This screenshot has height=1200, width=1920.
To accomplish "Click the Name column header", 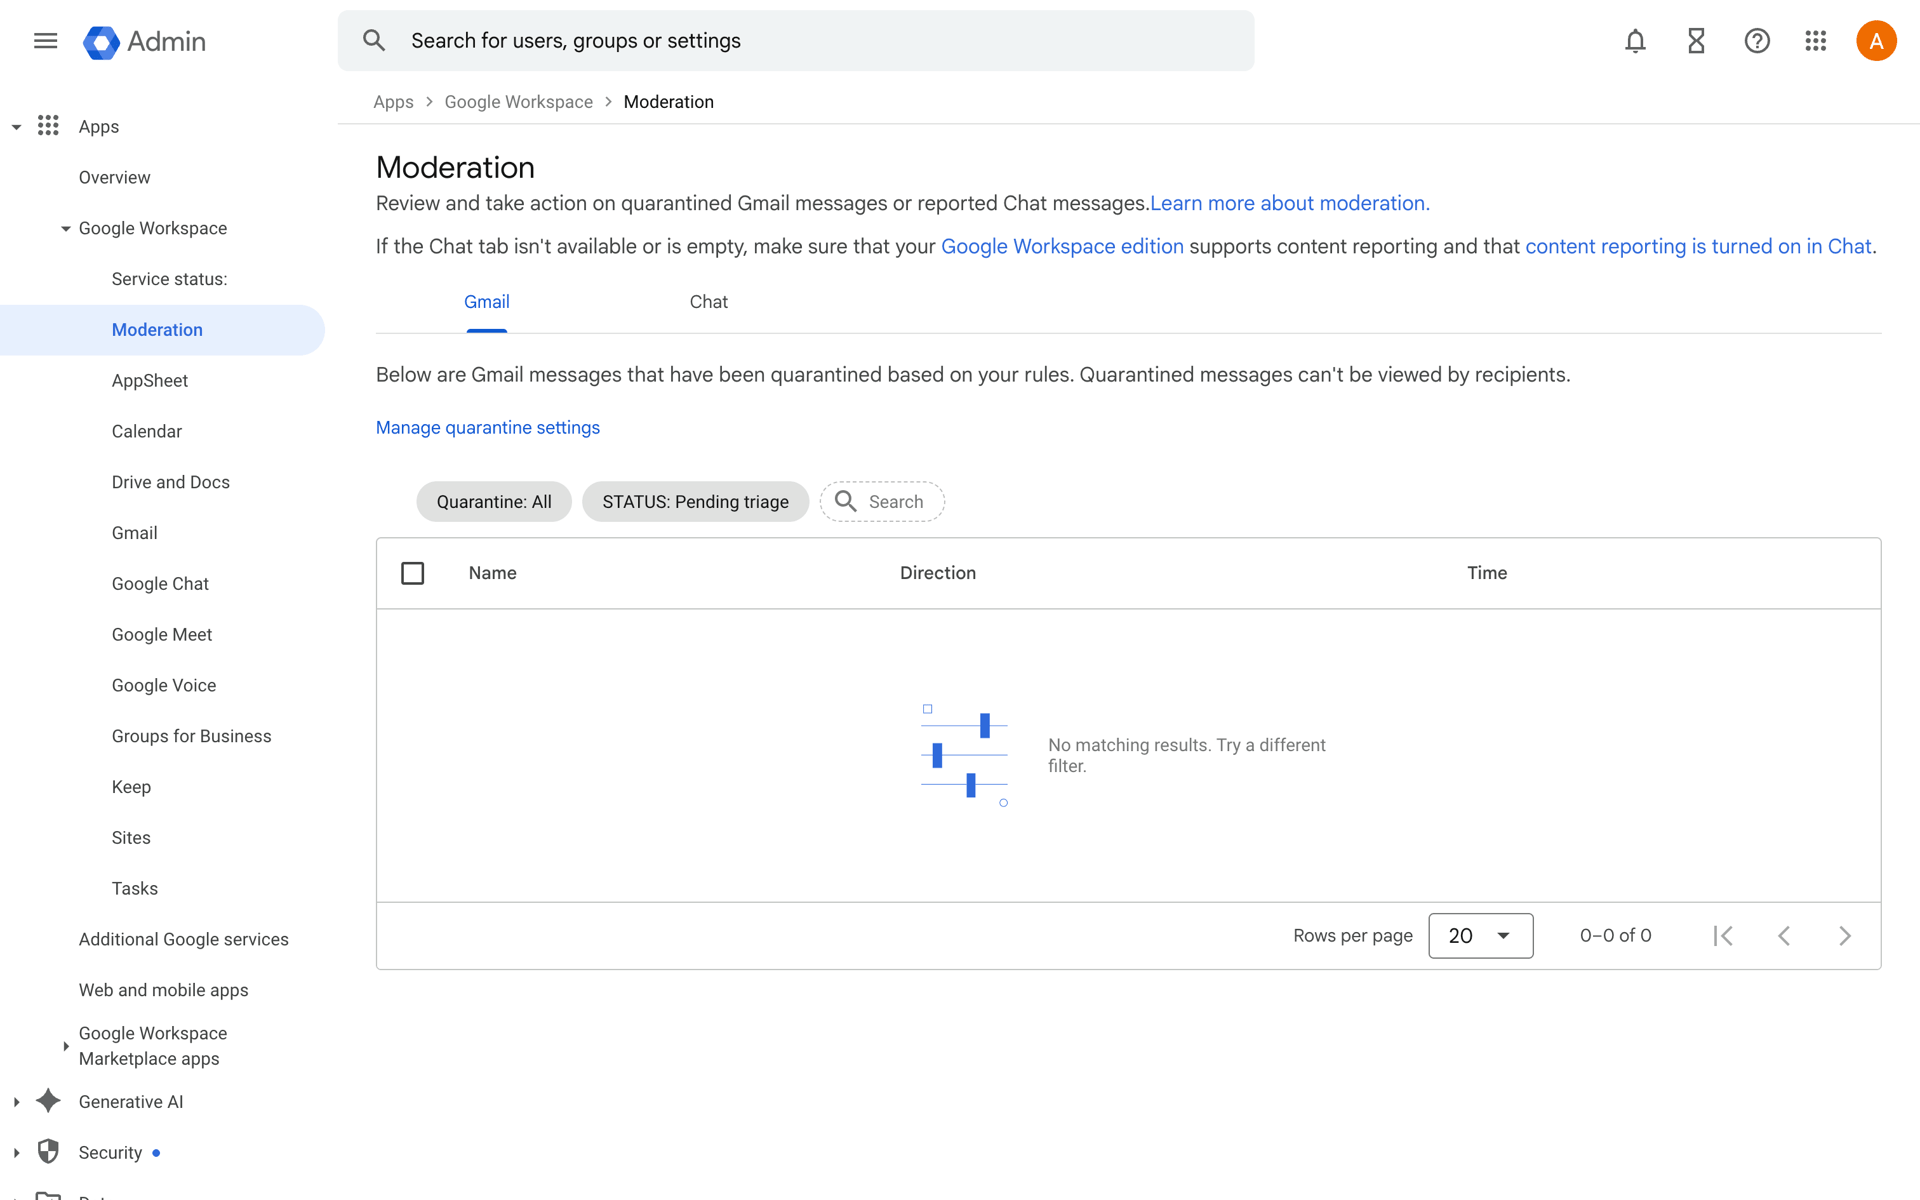I will tap(492, 573).
